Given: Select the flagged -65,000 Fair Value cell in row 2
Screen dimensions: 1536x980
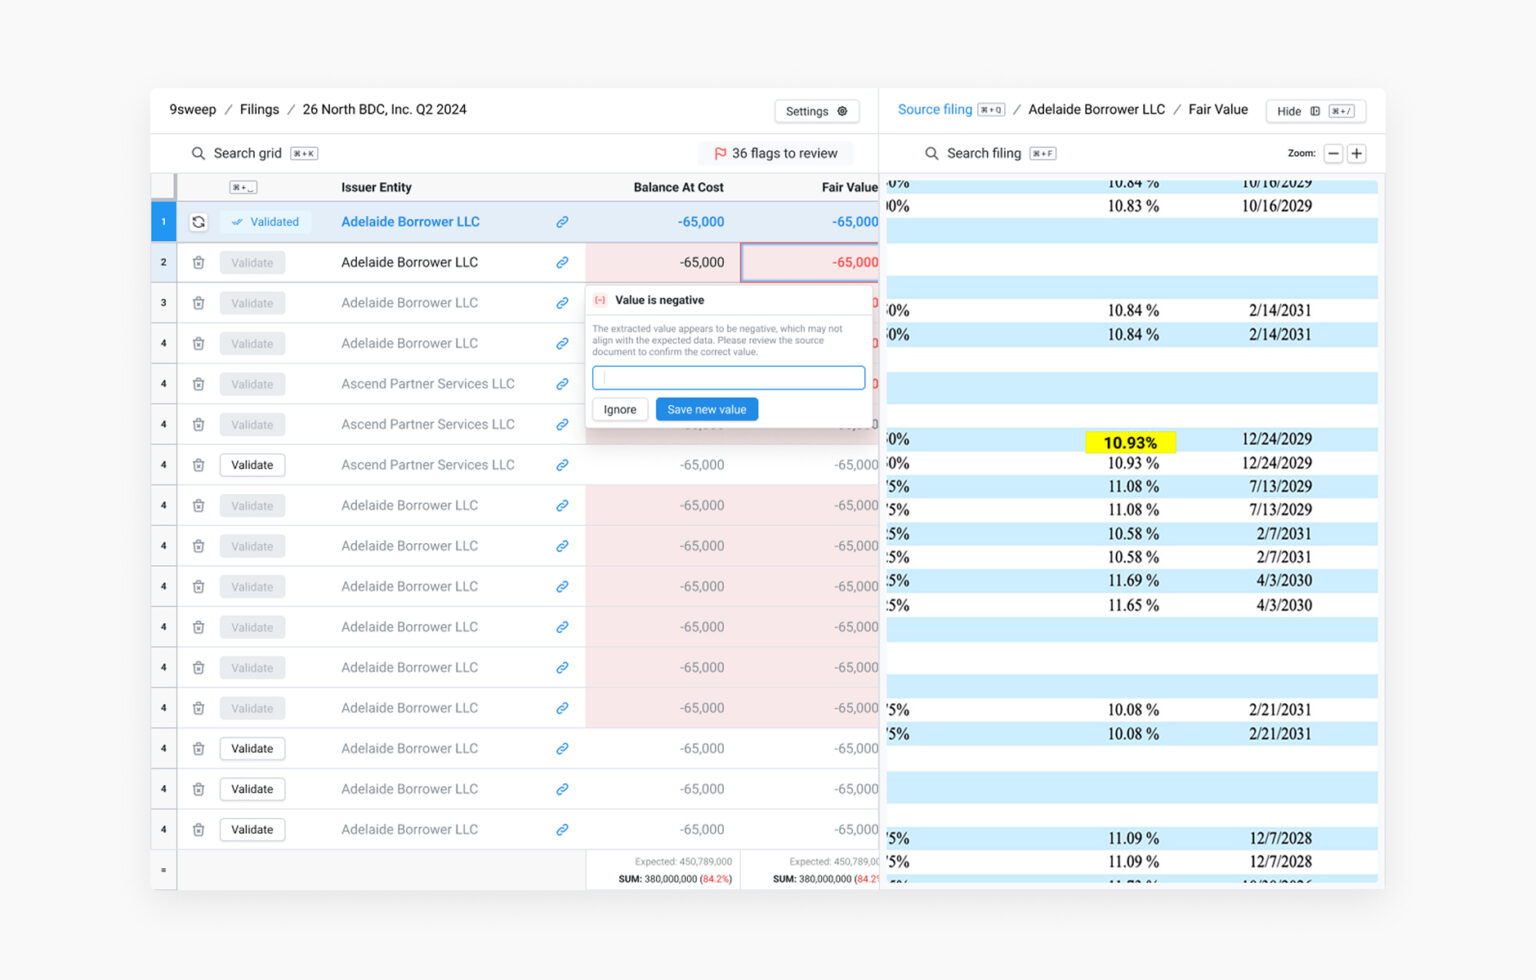Looking at the screenshot, I should pos(810,262).
